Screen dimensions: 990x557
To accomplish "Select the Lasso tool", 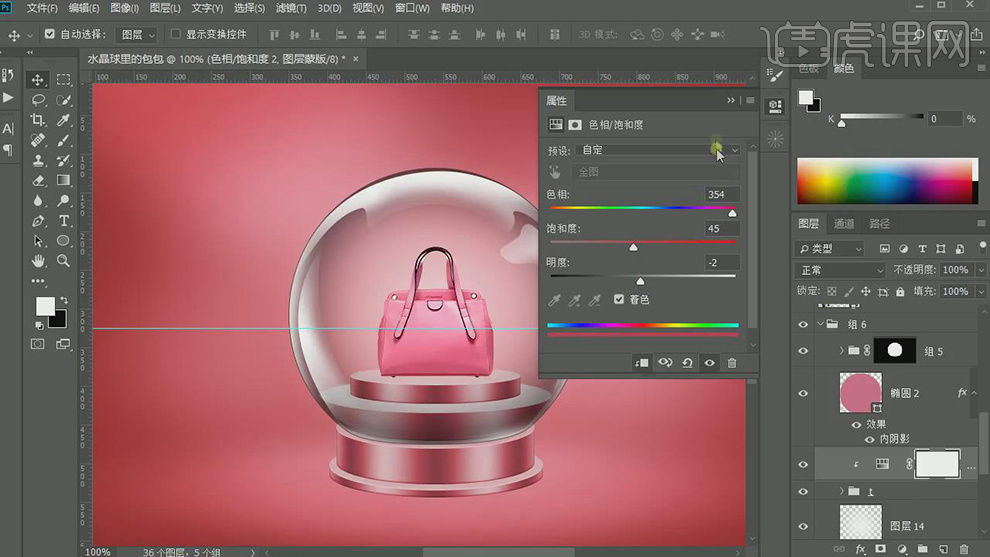I will [x=38, y=100].
